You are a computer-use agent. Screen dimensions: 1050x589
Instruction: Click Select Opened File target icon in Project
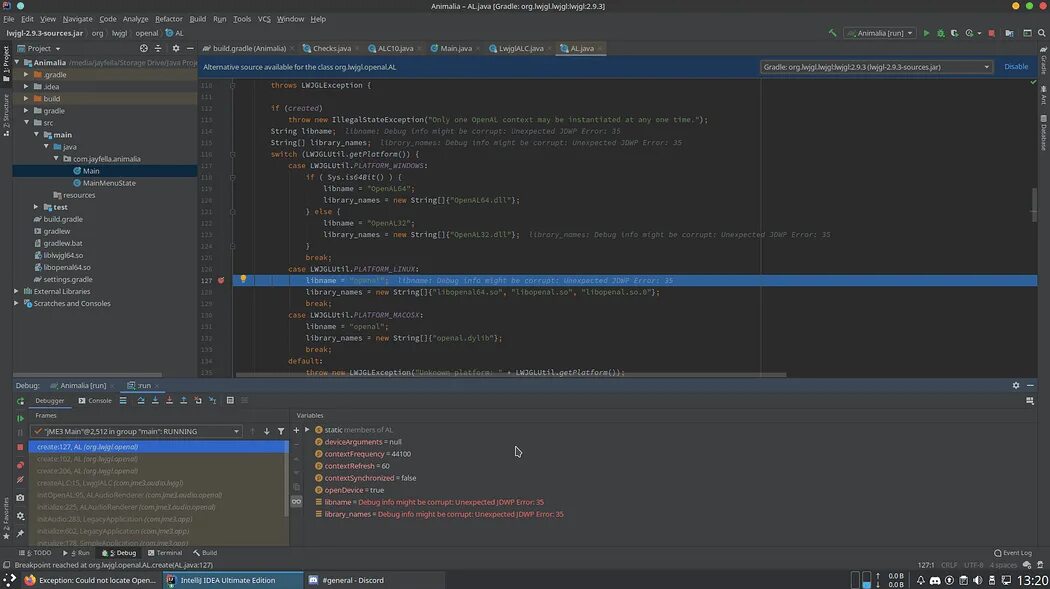(143, 48)
